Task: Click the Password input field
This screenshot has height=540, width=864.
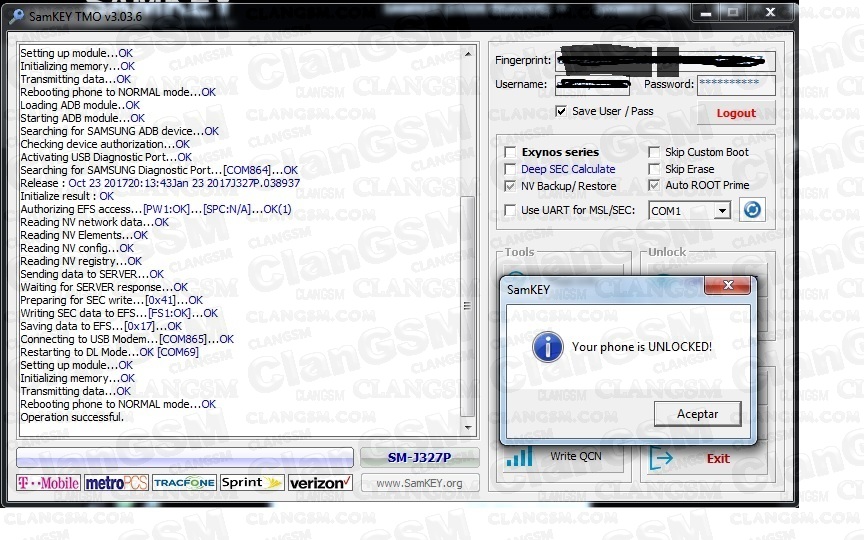Action: coord(736,84)
